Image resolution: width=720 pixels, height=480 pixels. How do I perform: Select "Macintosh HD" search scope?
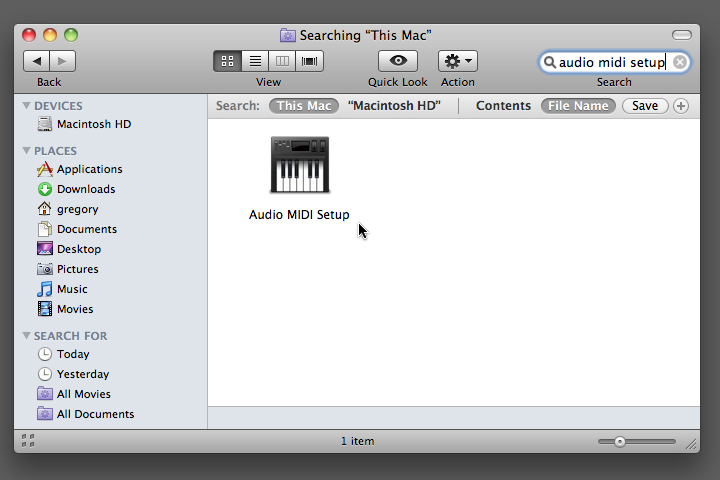(394, 106)
